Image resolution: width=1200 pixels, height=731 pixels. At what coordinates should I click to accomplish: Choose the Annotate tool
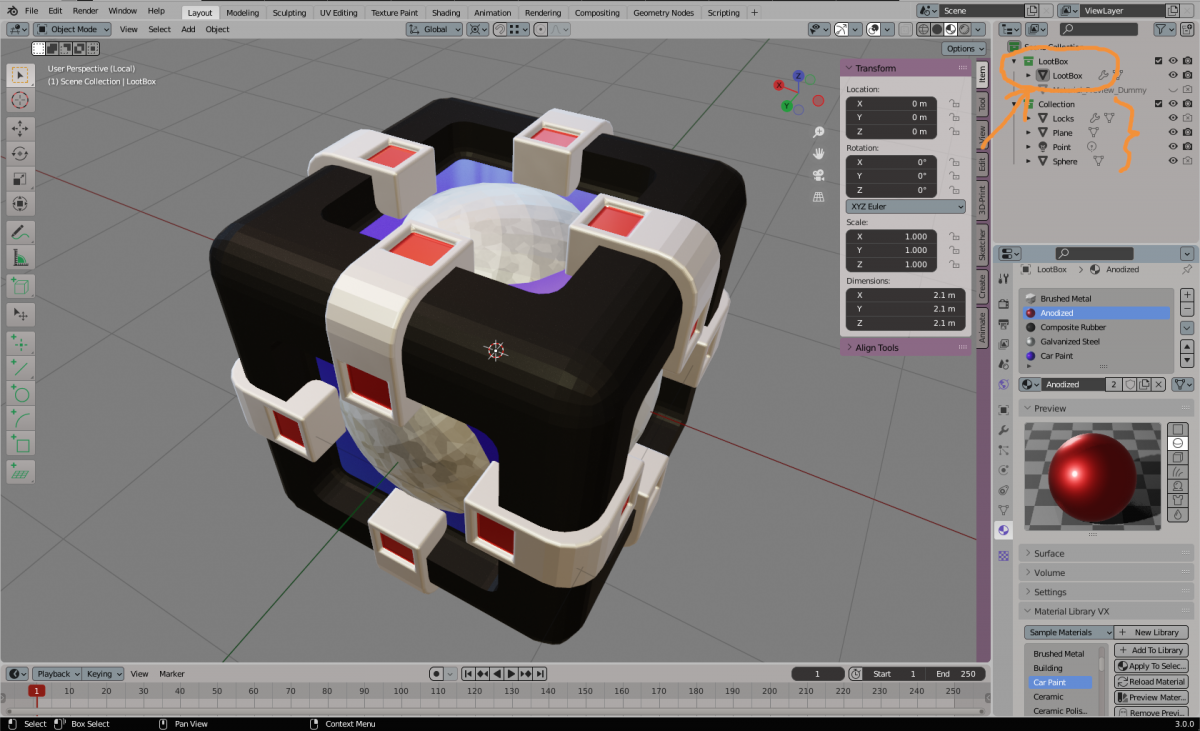click(x=20, y=232)
